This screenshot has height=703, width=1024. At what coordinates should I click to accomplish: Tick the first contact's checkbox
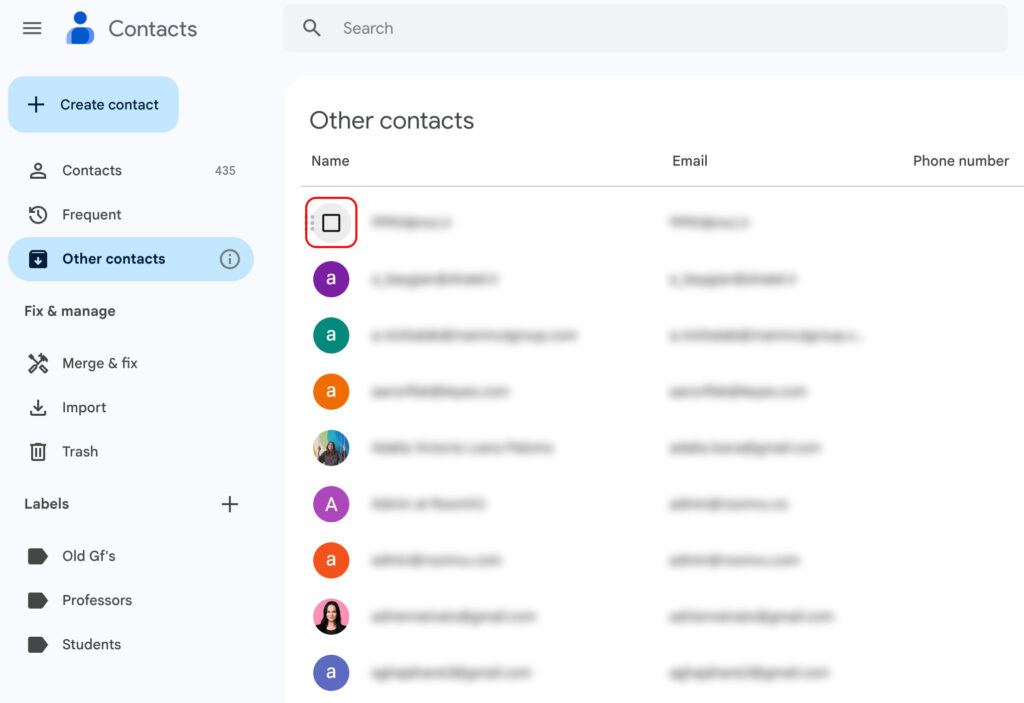tap(331, 222)
